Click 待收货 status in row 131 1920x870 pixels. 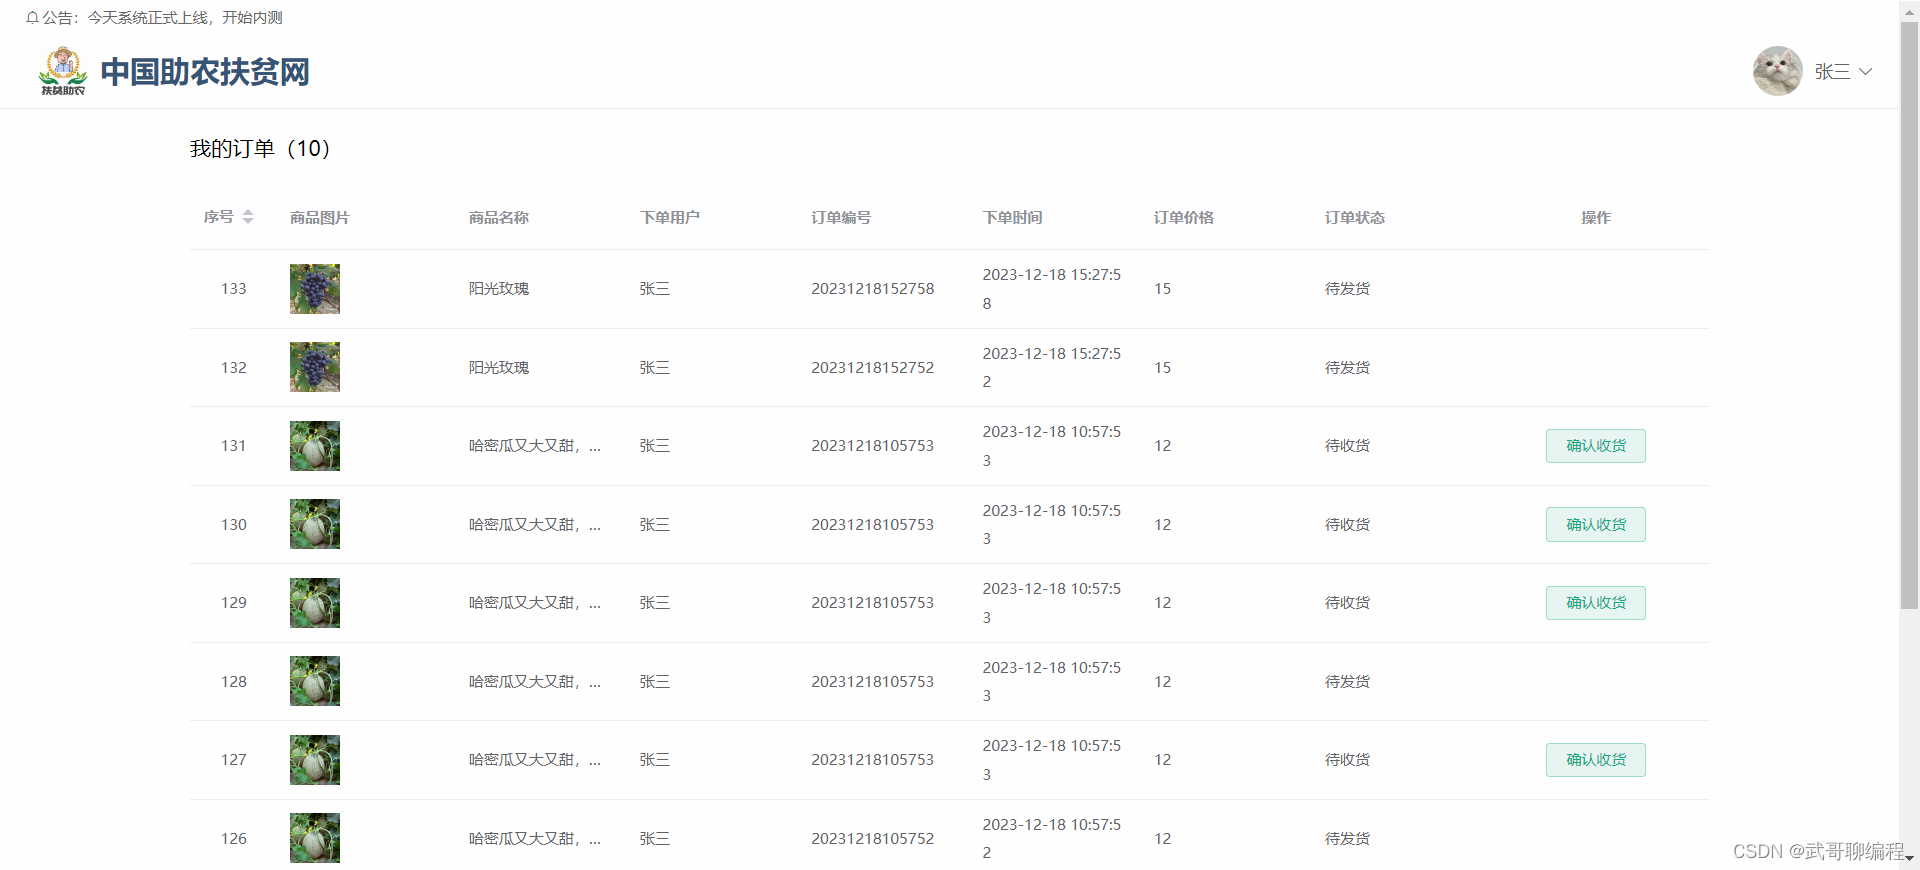[x=1347, y=446]
